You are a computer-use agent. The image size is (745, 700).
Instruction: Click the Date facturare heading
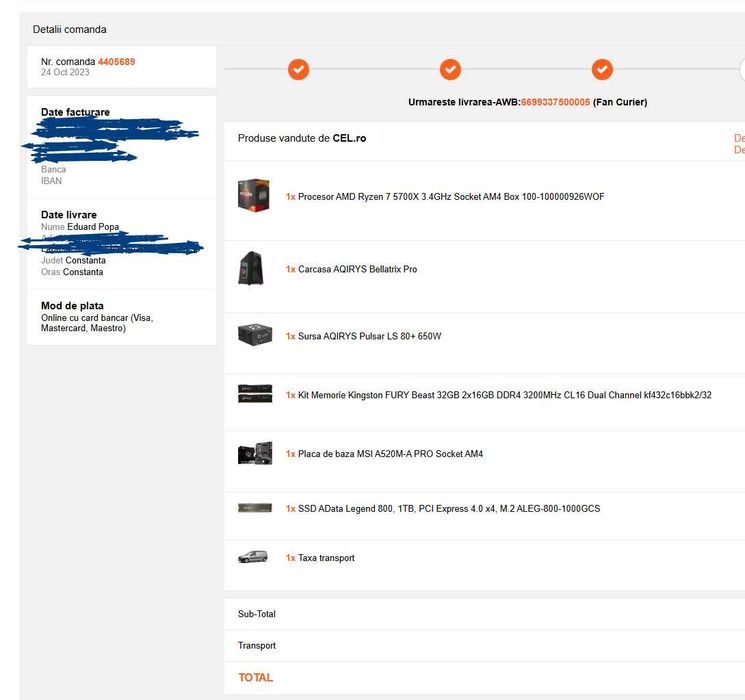point(75,112)
